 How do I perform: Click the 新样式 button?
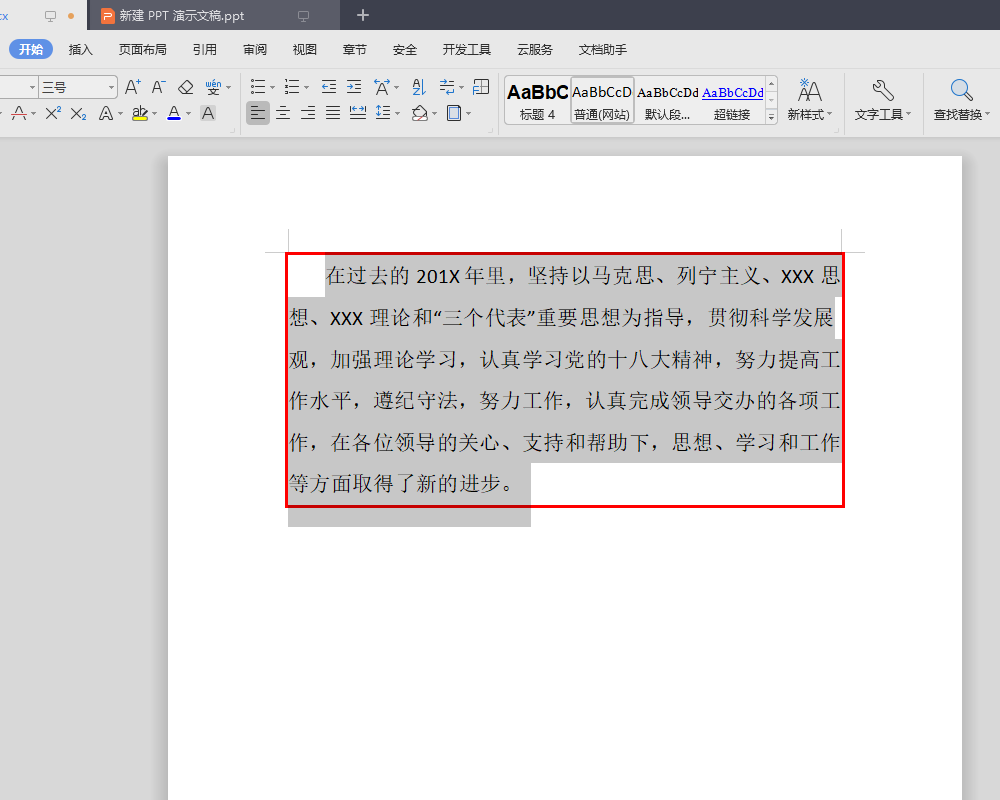click(x=809, y=100)
